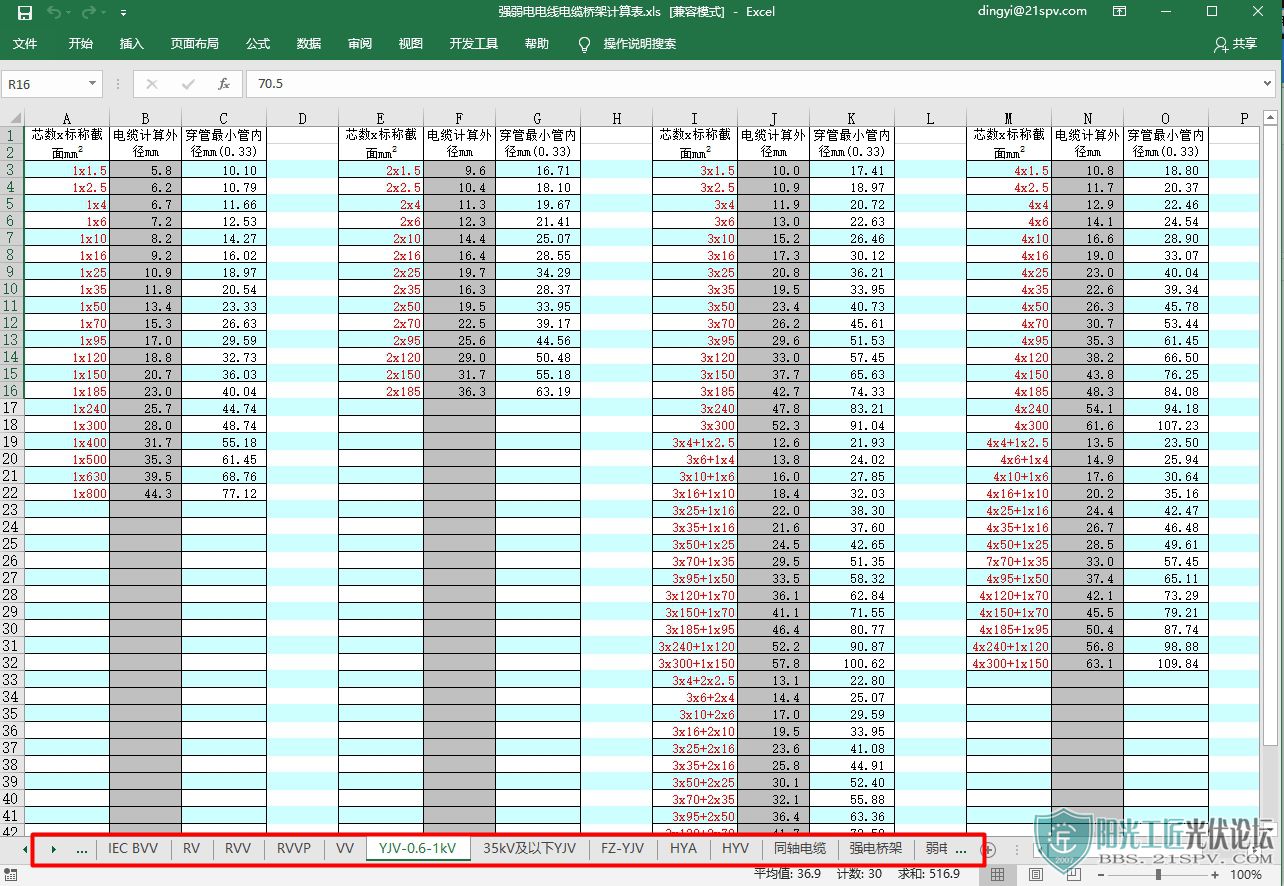Click the Save icon in title bar
The width and height of the screenshot is (1284, 886).
coord(25,12)
